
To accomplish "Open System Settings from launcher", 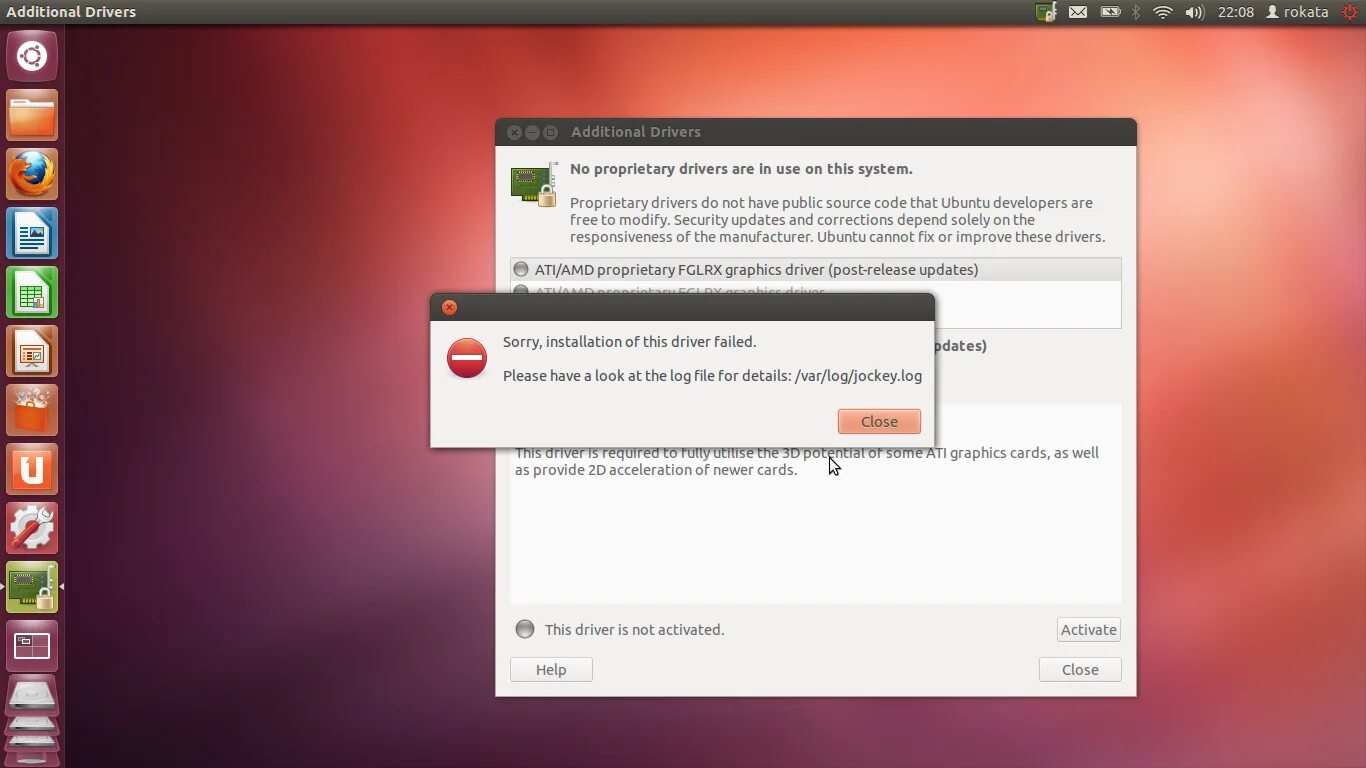I will click(32, 528).
